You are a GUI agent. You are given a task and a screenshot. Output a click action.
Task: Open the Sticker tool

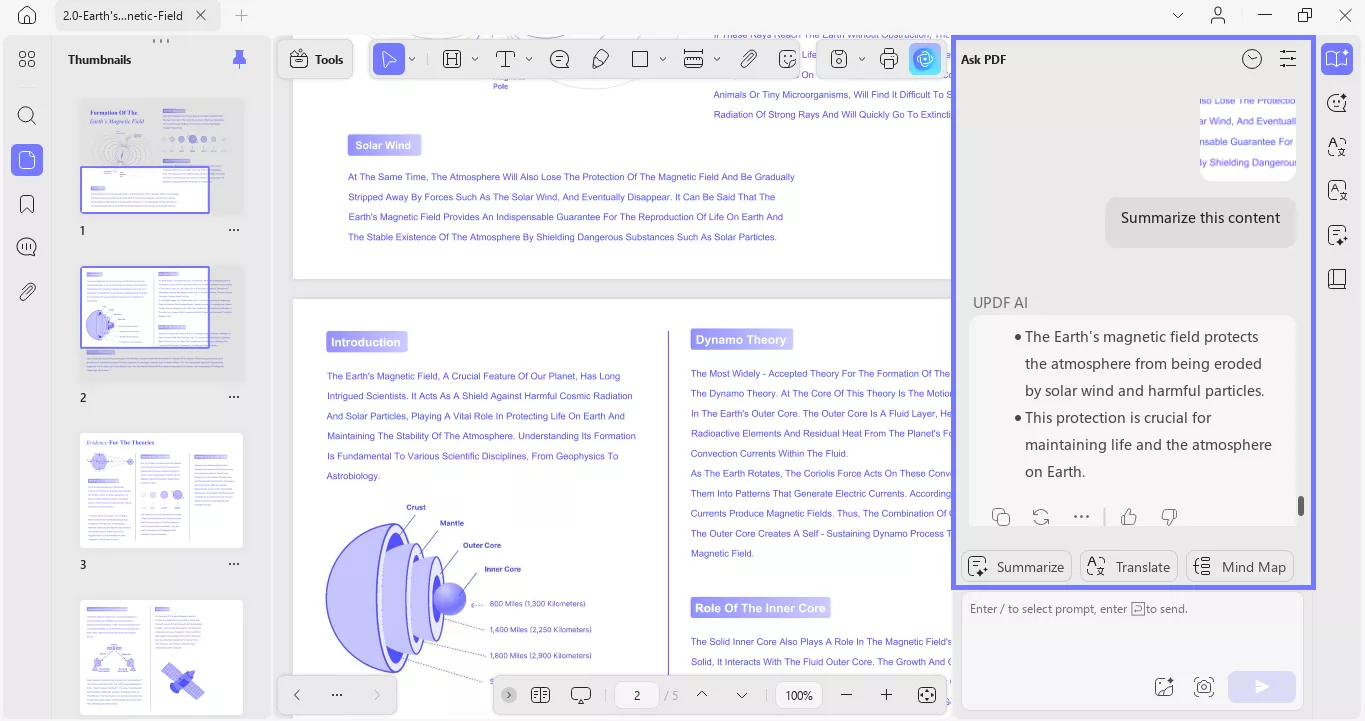coord(788,60)
